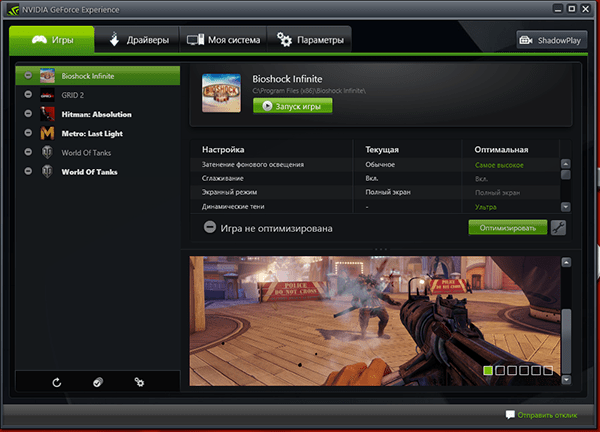Click status minus icon beside GRID 2
This screenshot has height=432, width=600.
click(28, 94)
